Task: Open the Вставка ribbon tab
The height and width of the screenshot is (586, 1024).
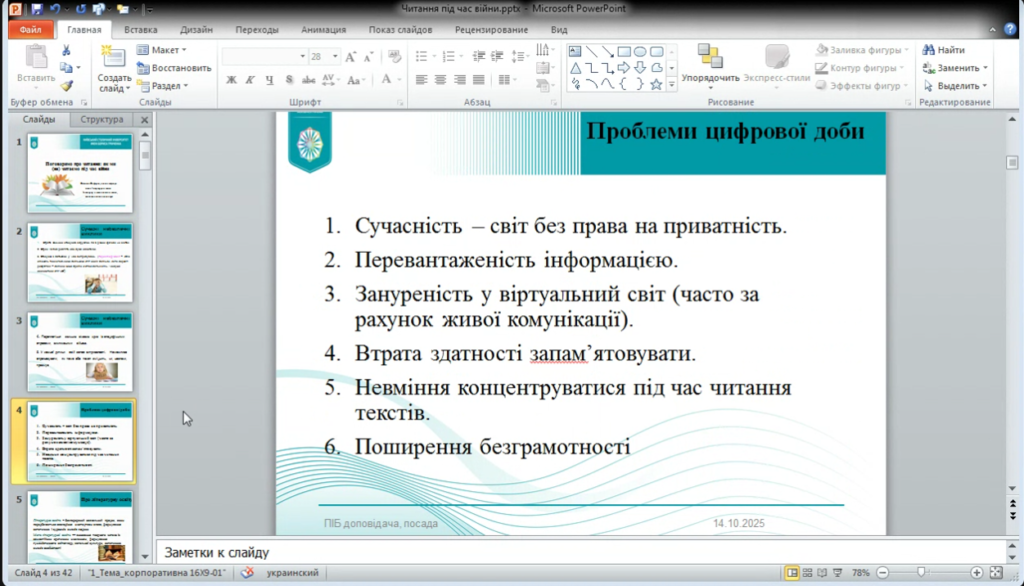Action: (x=140, y=30)
